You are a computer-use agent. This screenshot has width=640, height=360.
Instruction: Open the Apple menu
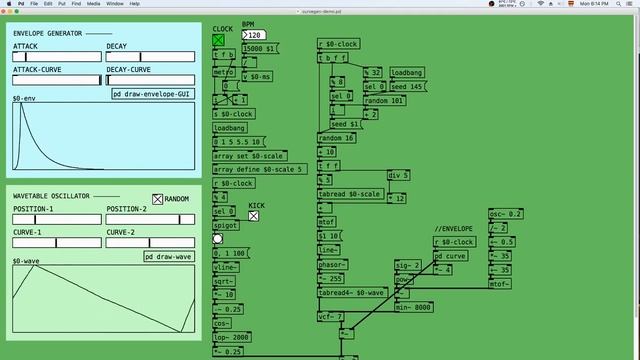tap(9, 4)
